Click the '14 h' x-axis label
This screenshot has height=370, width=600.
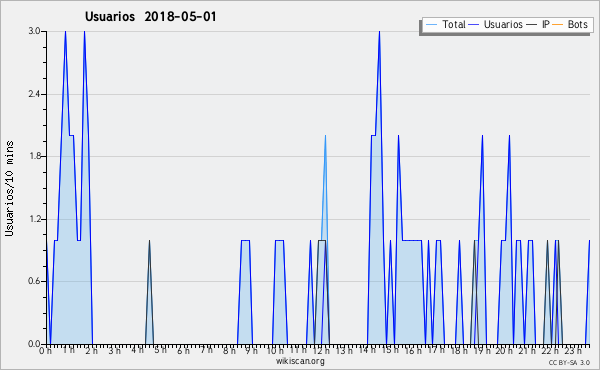(367, 350)
